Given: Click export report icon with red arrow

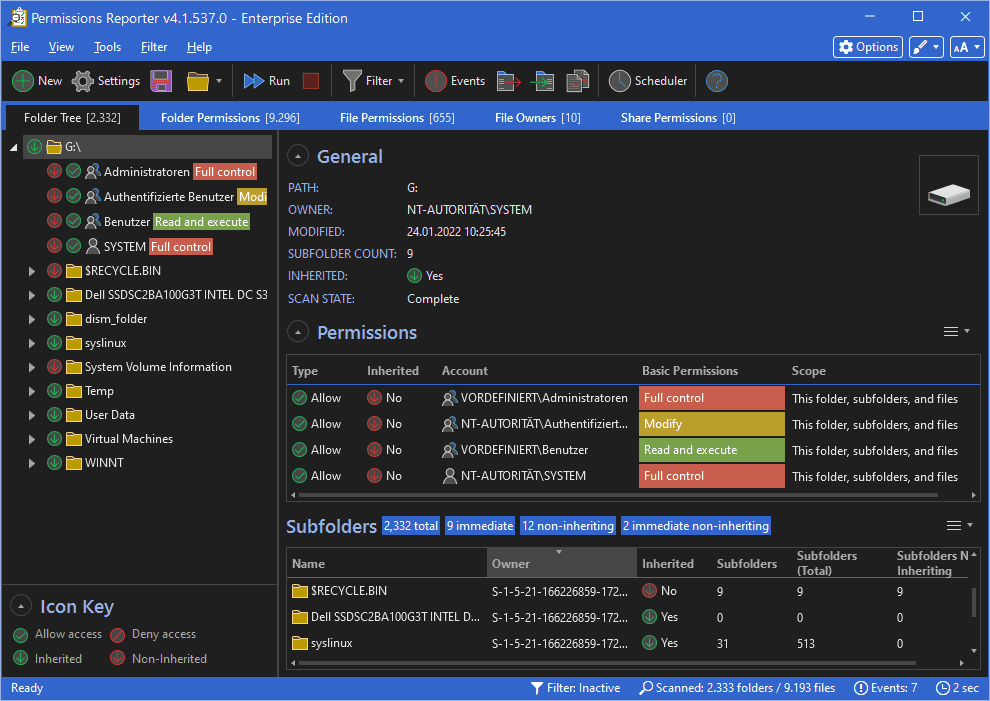Looking at the screenshot, I should click(x=508, y=81).
